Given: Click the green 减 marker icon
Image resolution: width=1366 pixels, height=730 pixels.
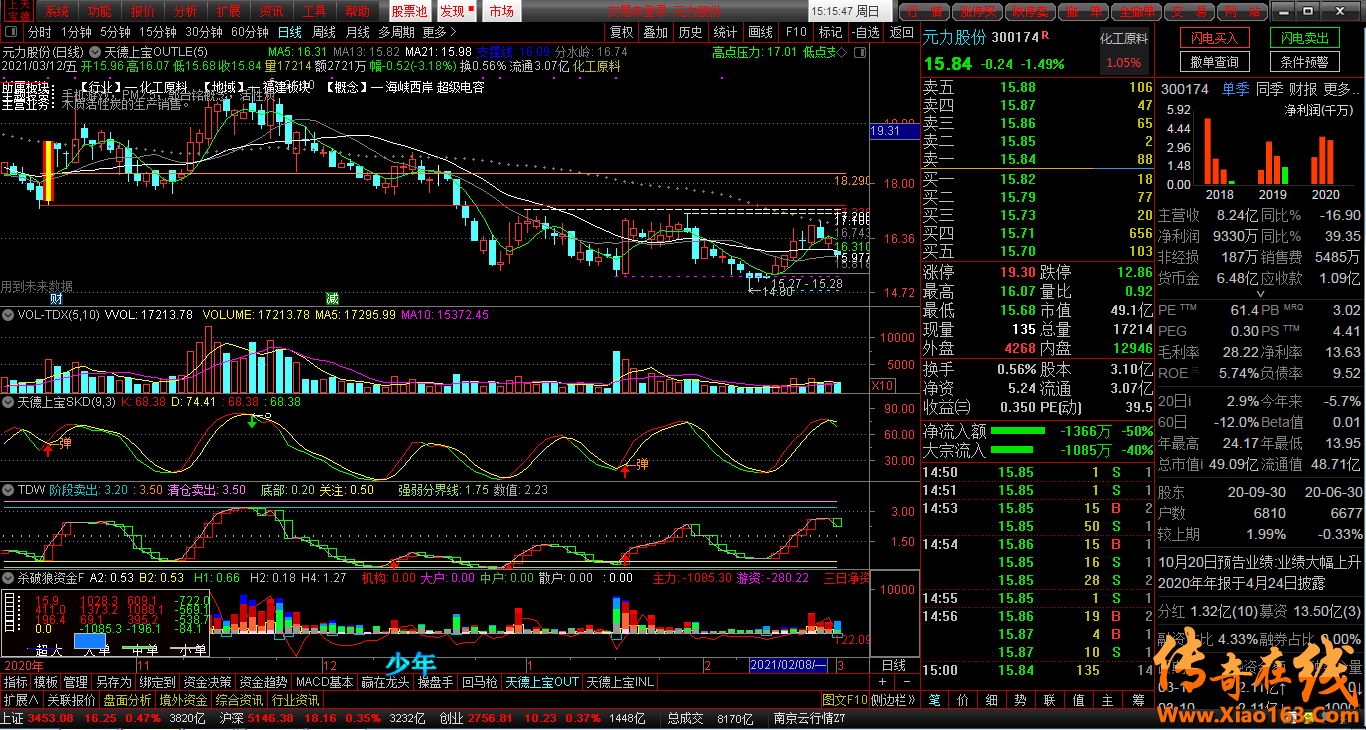Looking at the screenshot, I should pos(331,298).
